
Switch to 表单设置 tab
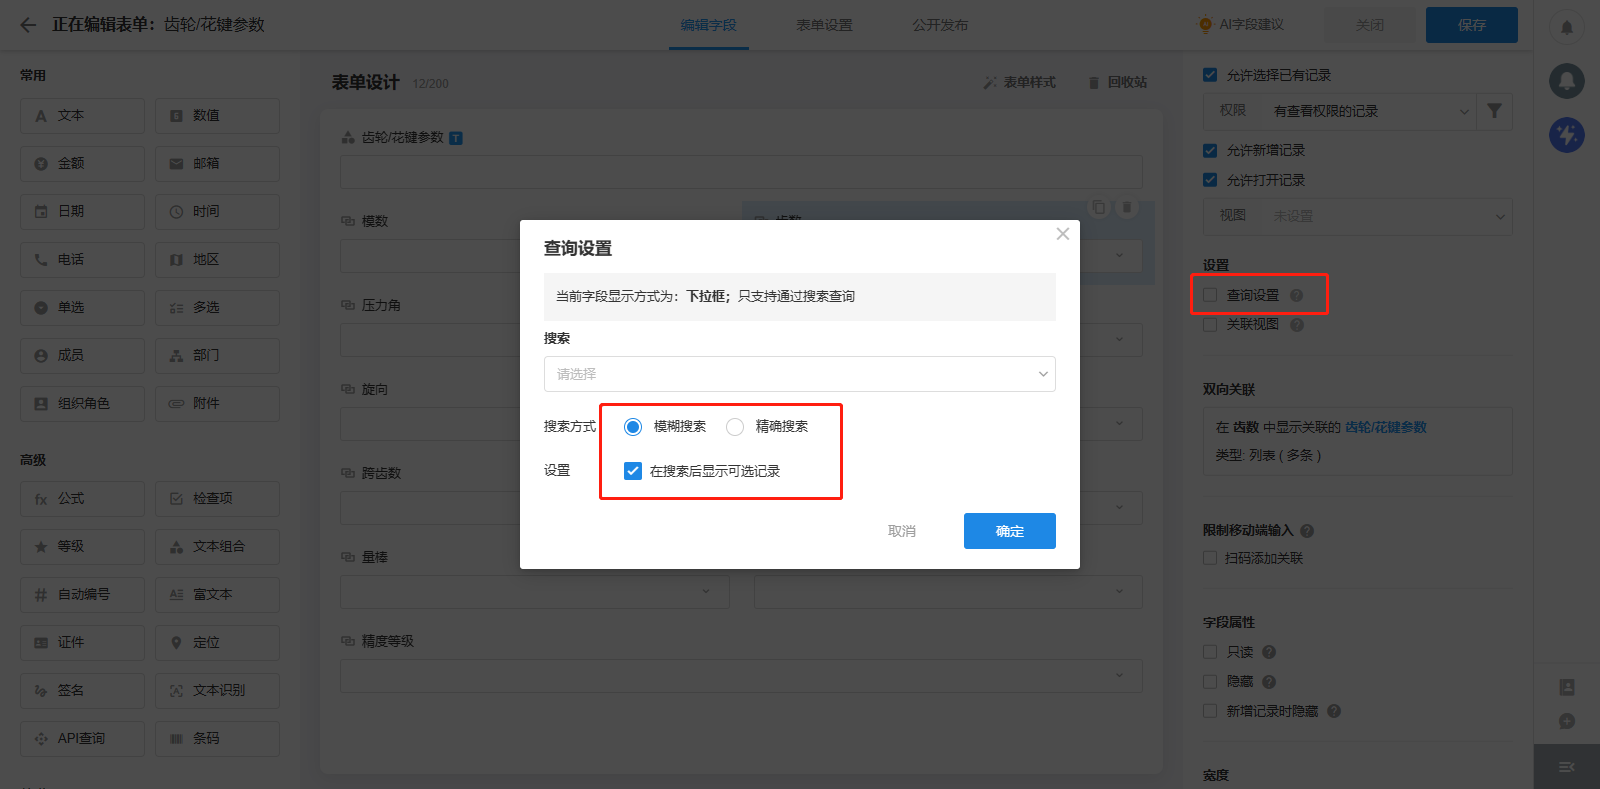click(x=824, y=25)
